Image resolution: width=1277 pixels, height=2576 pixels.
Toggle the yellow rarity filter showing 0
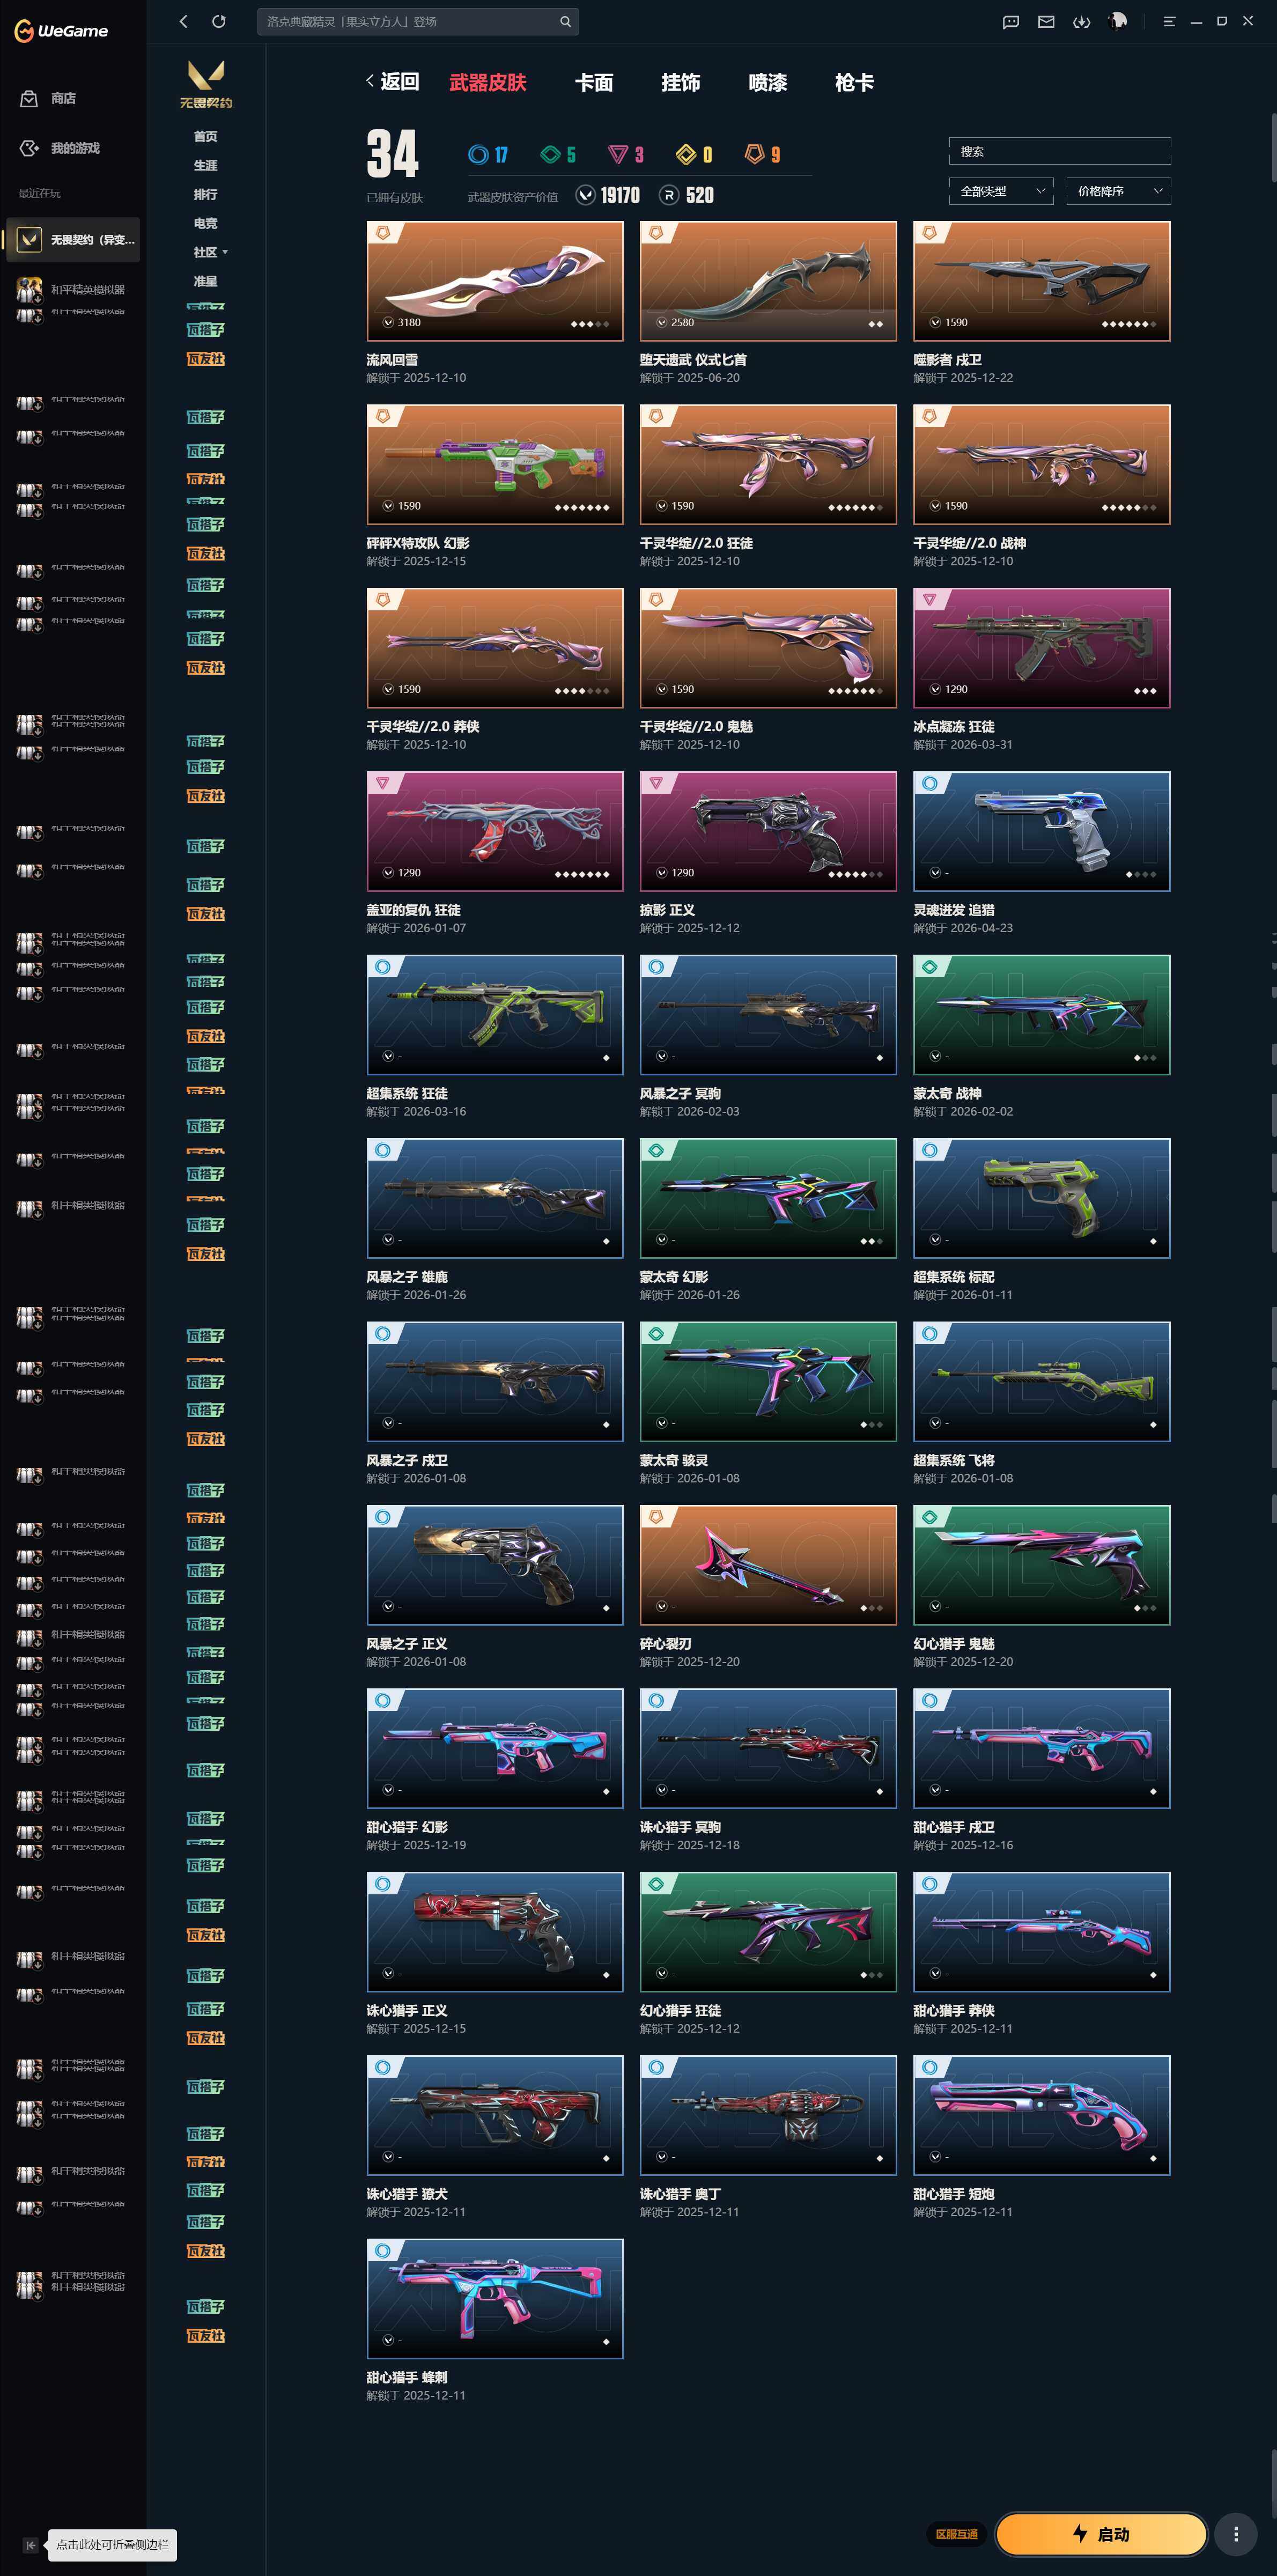(694, 154)
